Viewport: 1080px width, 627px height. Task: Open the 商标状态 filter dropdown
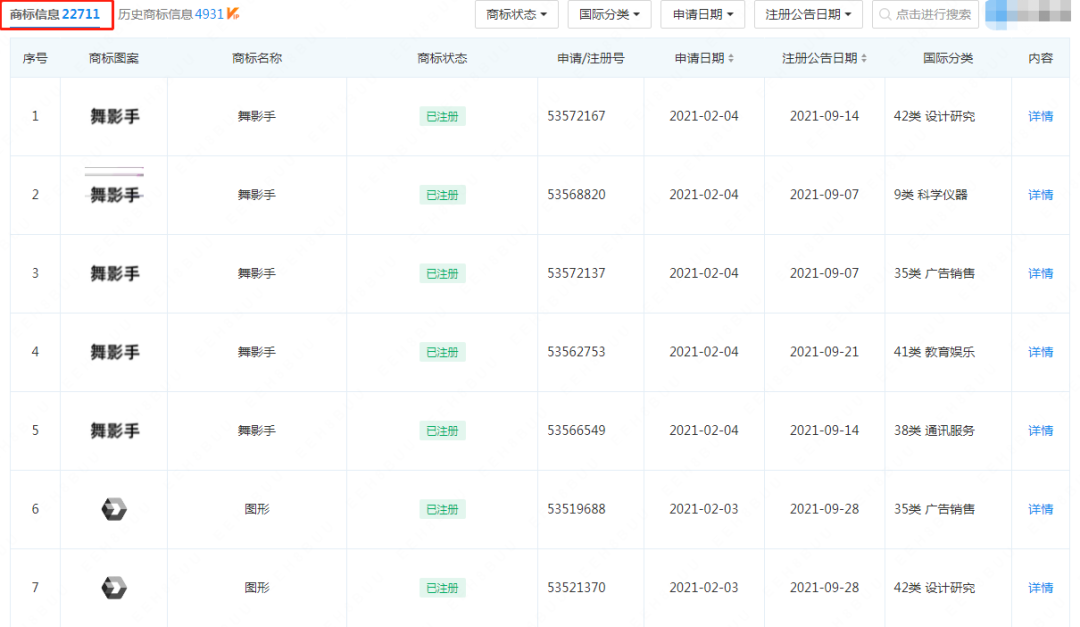click(x=516, y=14)
